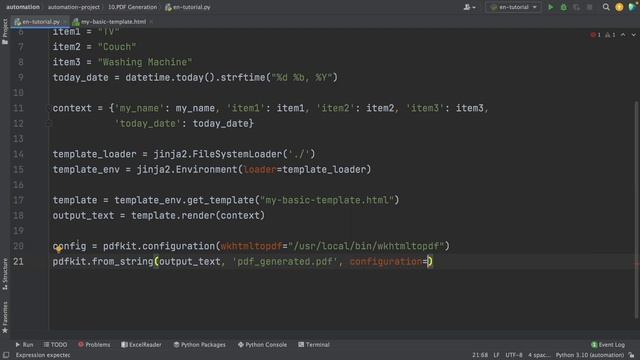Click the yellow intention bulb on line 20

coord(59,248)
